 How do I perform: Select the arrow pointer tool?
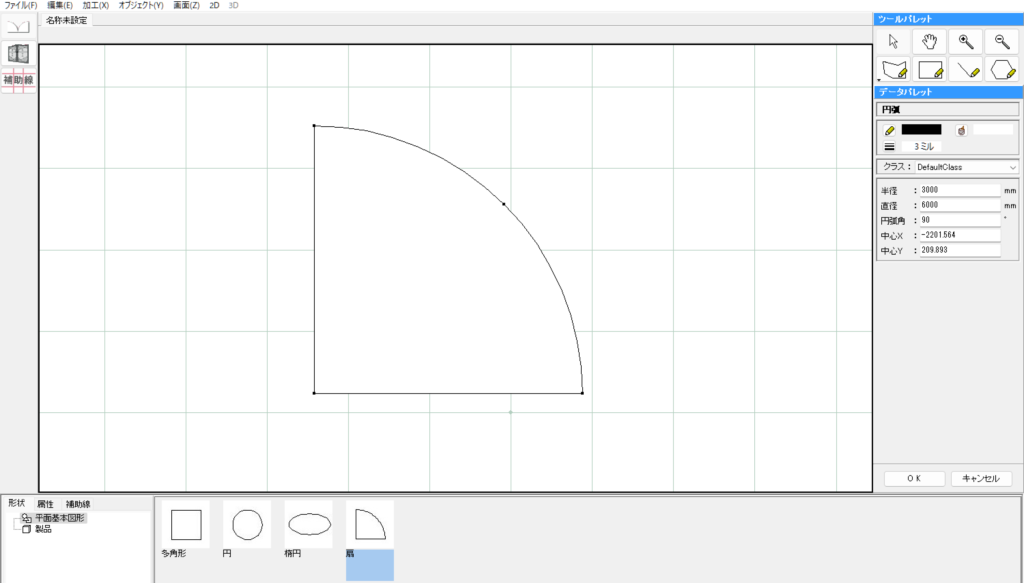coord(893,41)
